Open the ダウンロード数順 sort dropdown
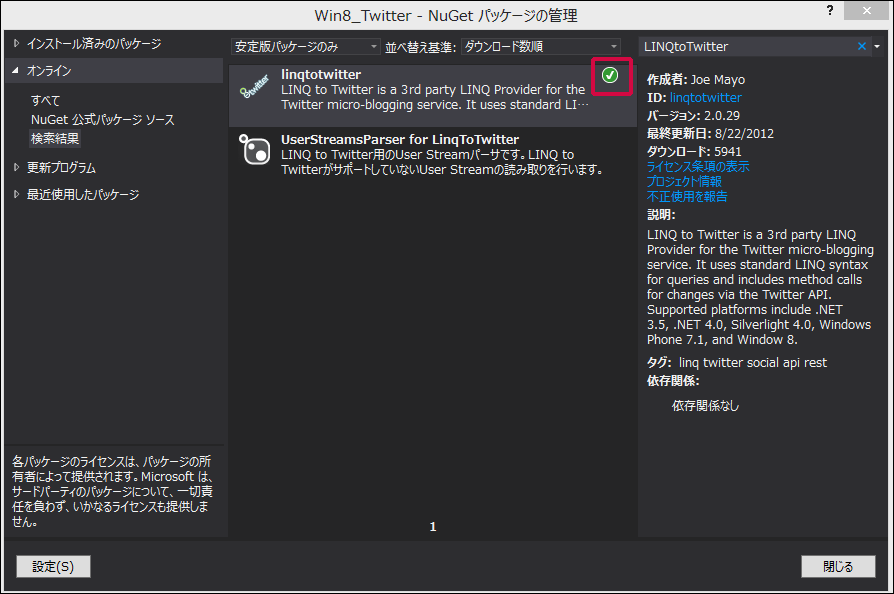Viewport: 894px width, 594px height. 541,46
